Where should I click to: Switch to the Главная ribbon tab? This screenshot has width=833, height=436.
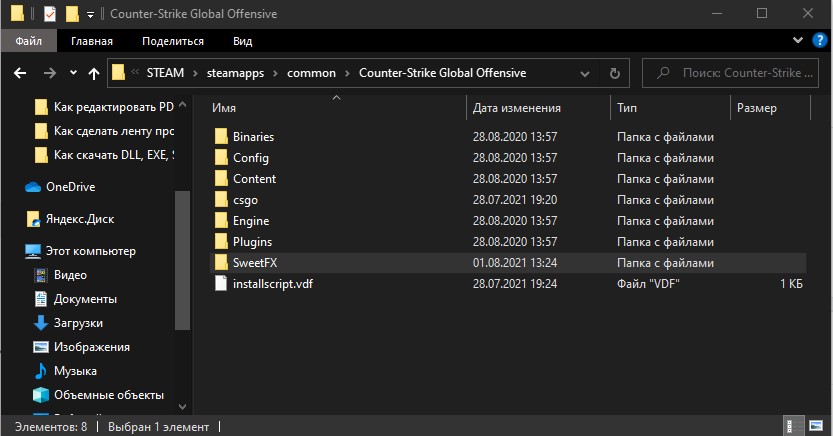[92, 41]
